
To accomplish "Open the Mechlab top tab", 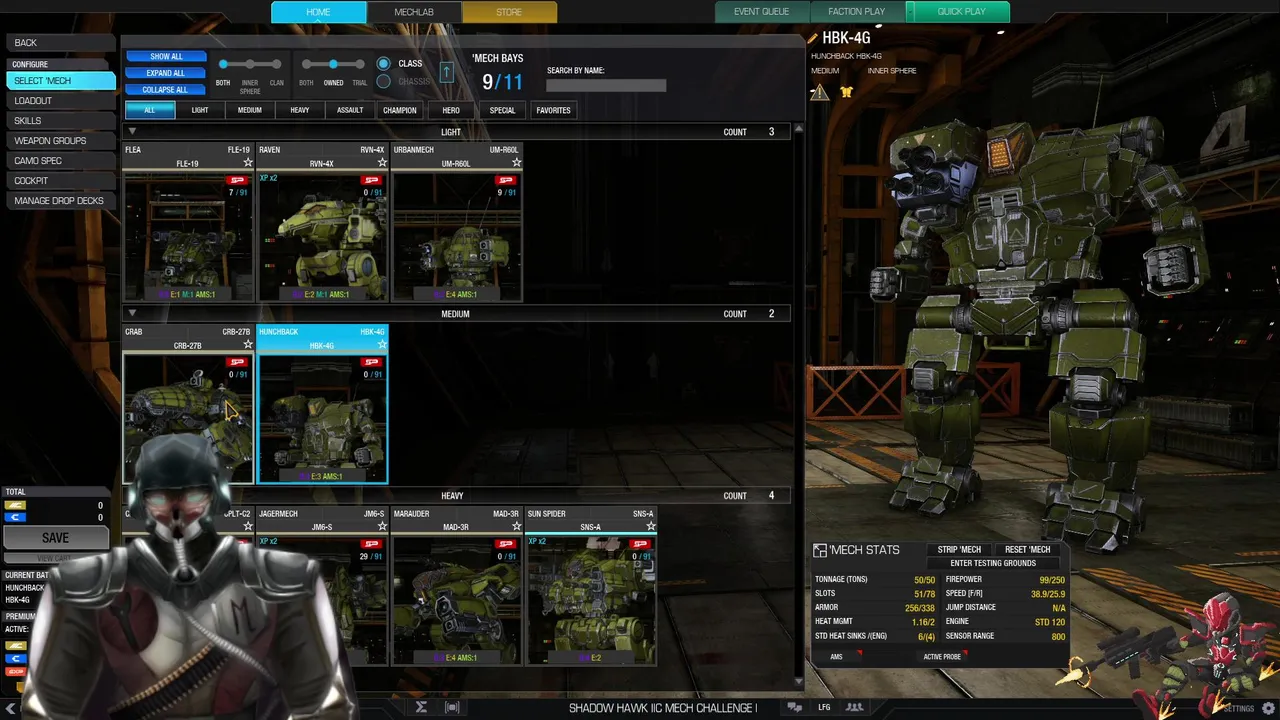I will pyautogui.click(x=414, y=12).
